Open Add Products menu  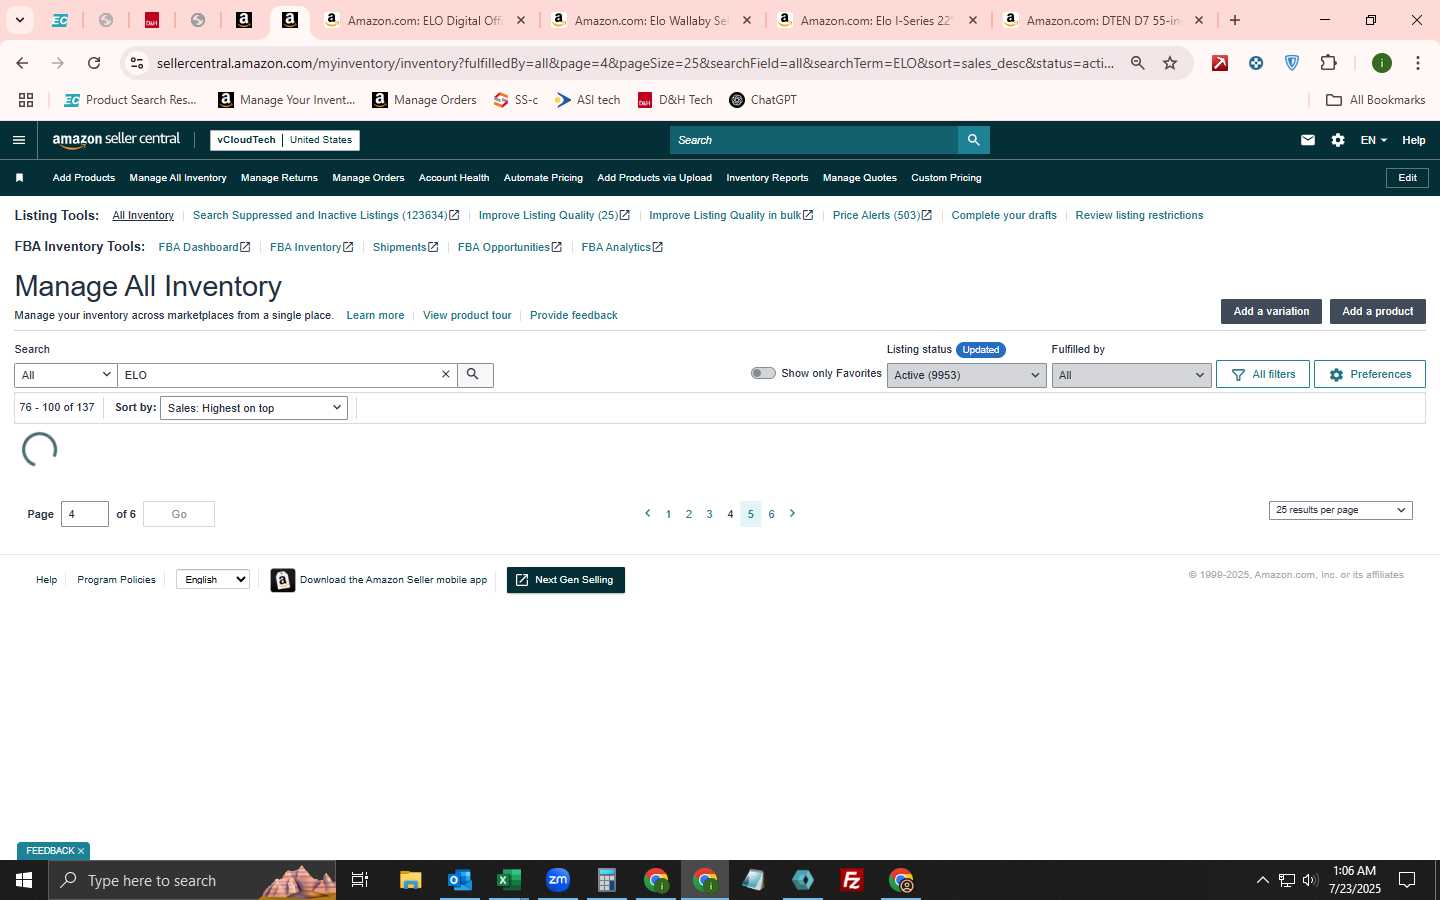[x=84, y=178]
